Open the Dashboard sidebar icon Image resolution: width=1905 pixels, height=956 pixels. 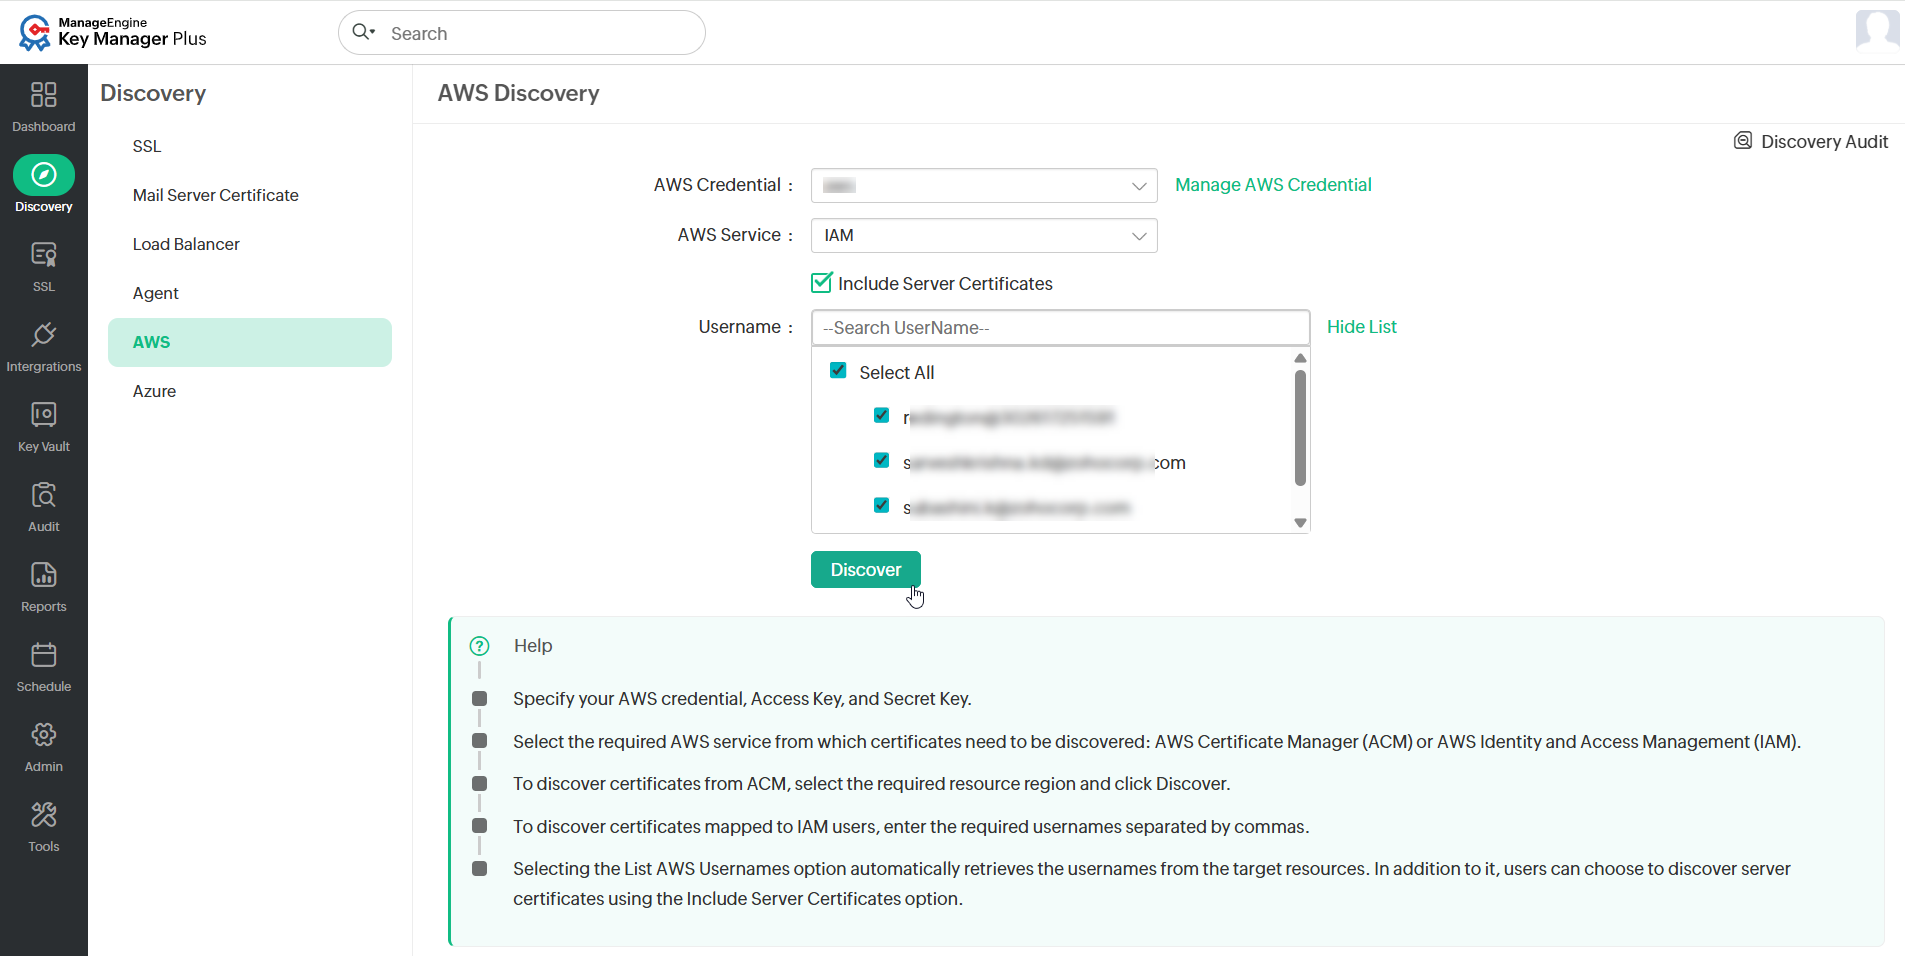[x=44, y=95]
